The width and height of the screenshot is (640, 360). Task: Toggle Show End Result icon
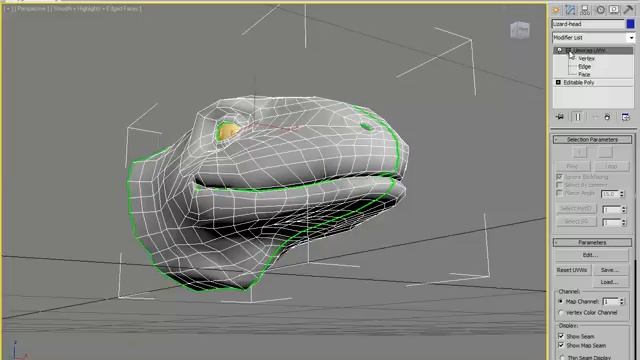click(578, 117)
